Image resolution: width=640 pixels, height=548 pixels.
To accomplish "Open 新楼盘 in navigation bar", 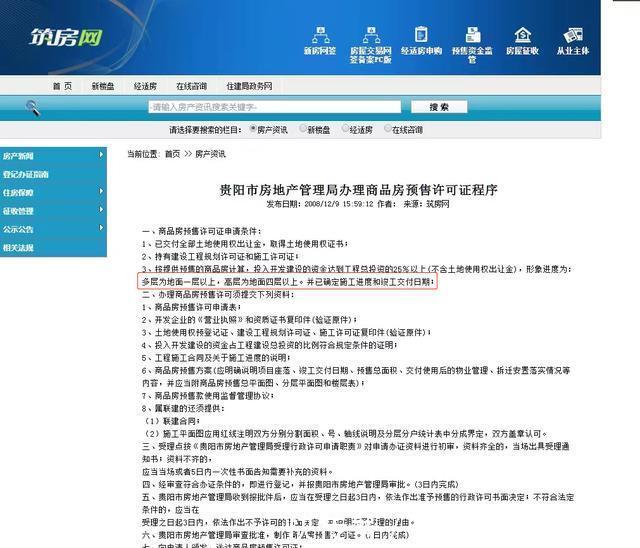I will [103, 86].
